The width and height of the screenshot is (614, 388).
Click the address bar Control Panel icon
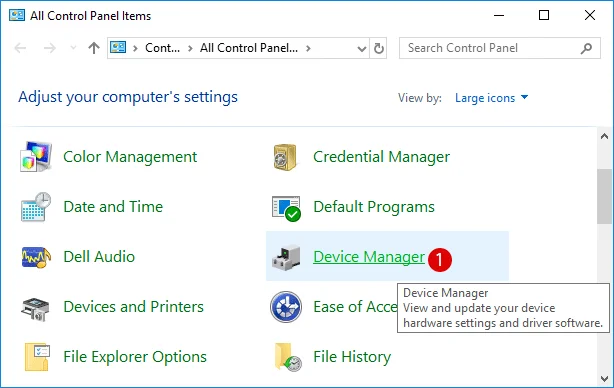(118, 48)
